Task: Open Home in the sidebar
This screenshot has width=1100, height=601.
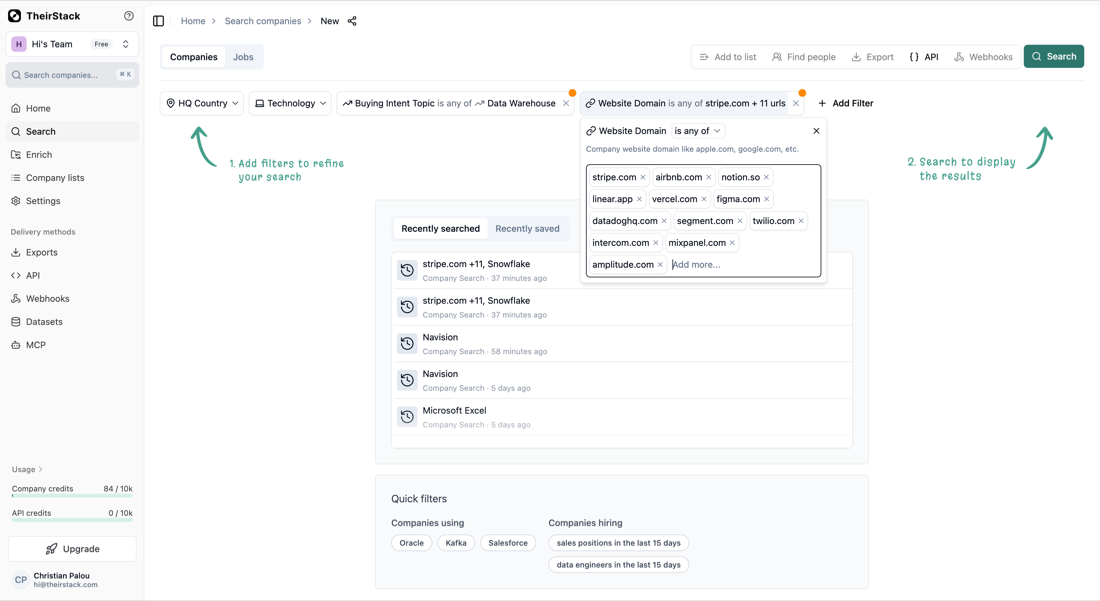Action: (72, 108)
